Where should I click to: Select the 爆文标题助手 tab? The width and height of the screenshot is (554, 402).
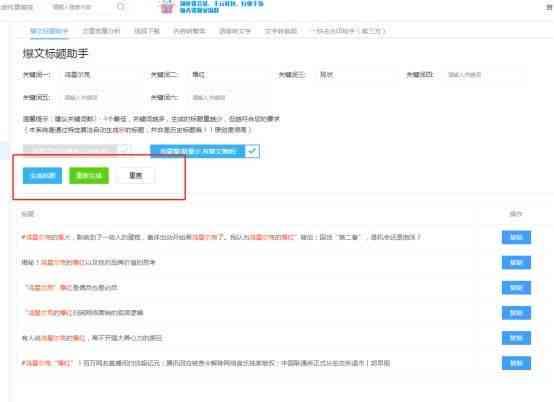click(49, 31)
